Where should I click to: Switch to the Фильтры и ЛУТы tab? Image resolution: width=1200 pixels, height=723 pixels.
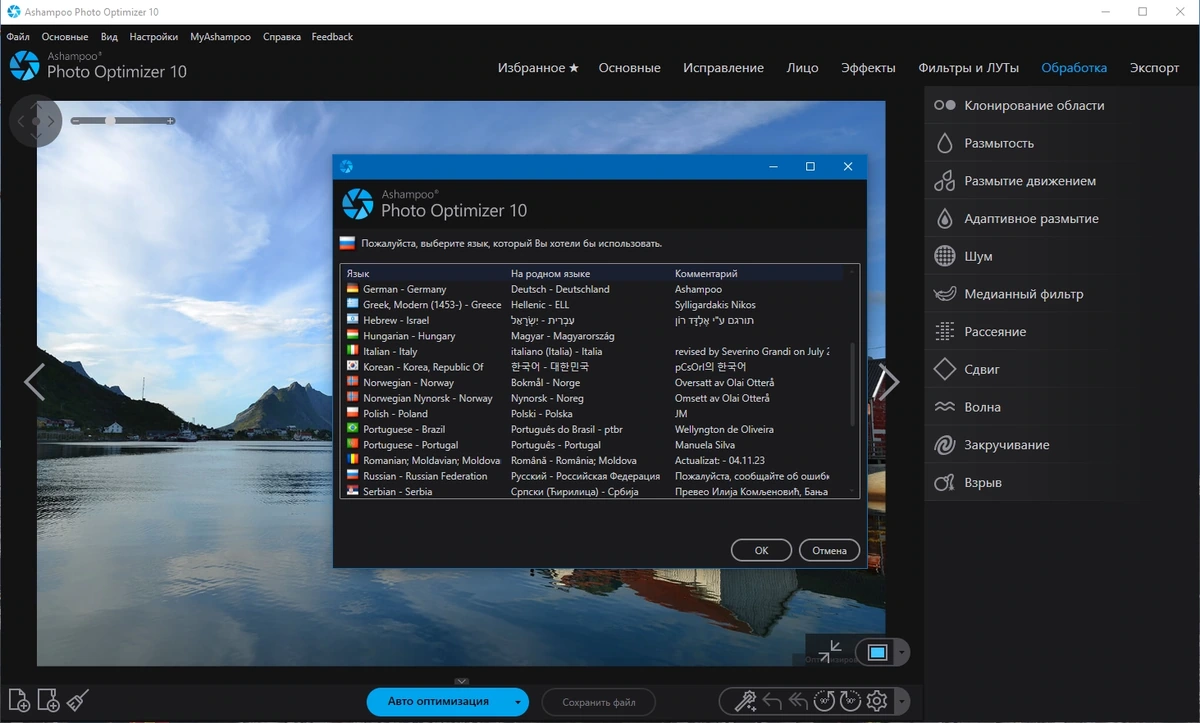coord(969,68)
